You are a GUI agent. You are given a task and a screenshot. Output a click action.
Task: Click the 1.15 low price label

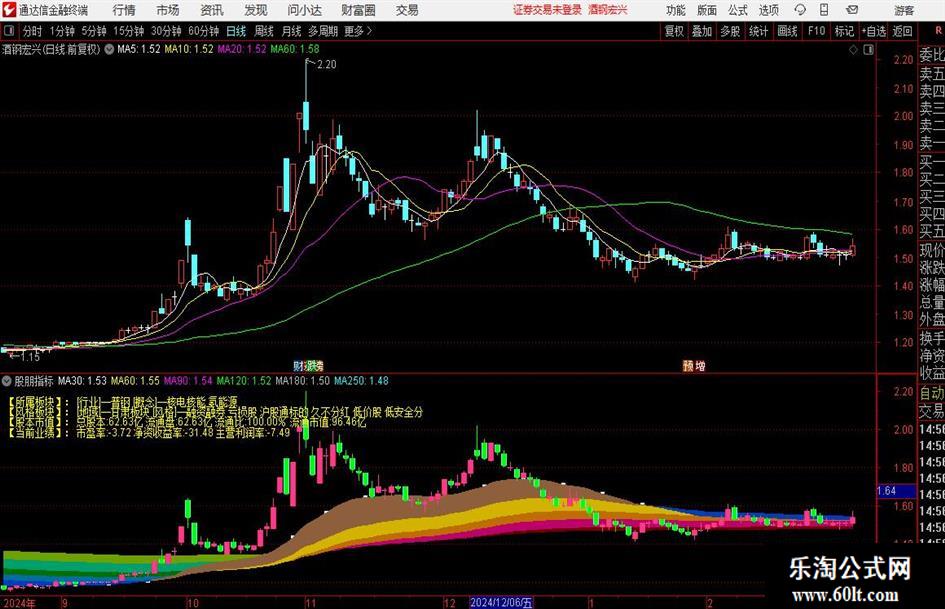30,357
